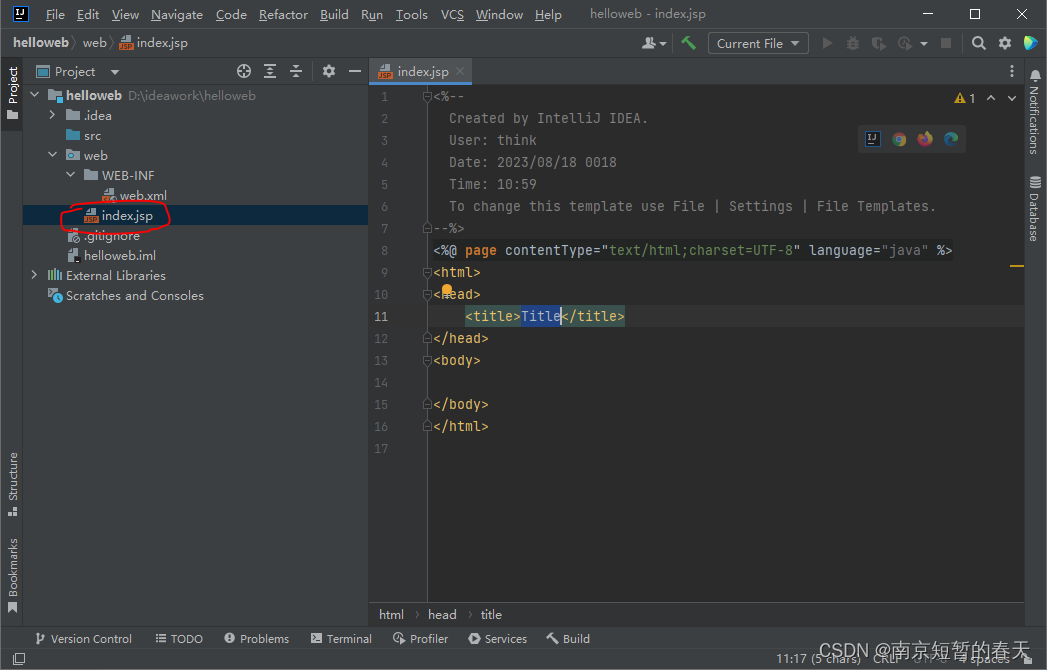Open the File menu
Image resolution: width=1047 pixels, height=670 pixels.
[x=55, y=15]
